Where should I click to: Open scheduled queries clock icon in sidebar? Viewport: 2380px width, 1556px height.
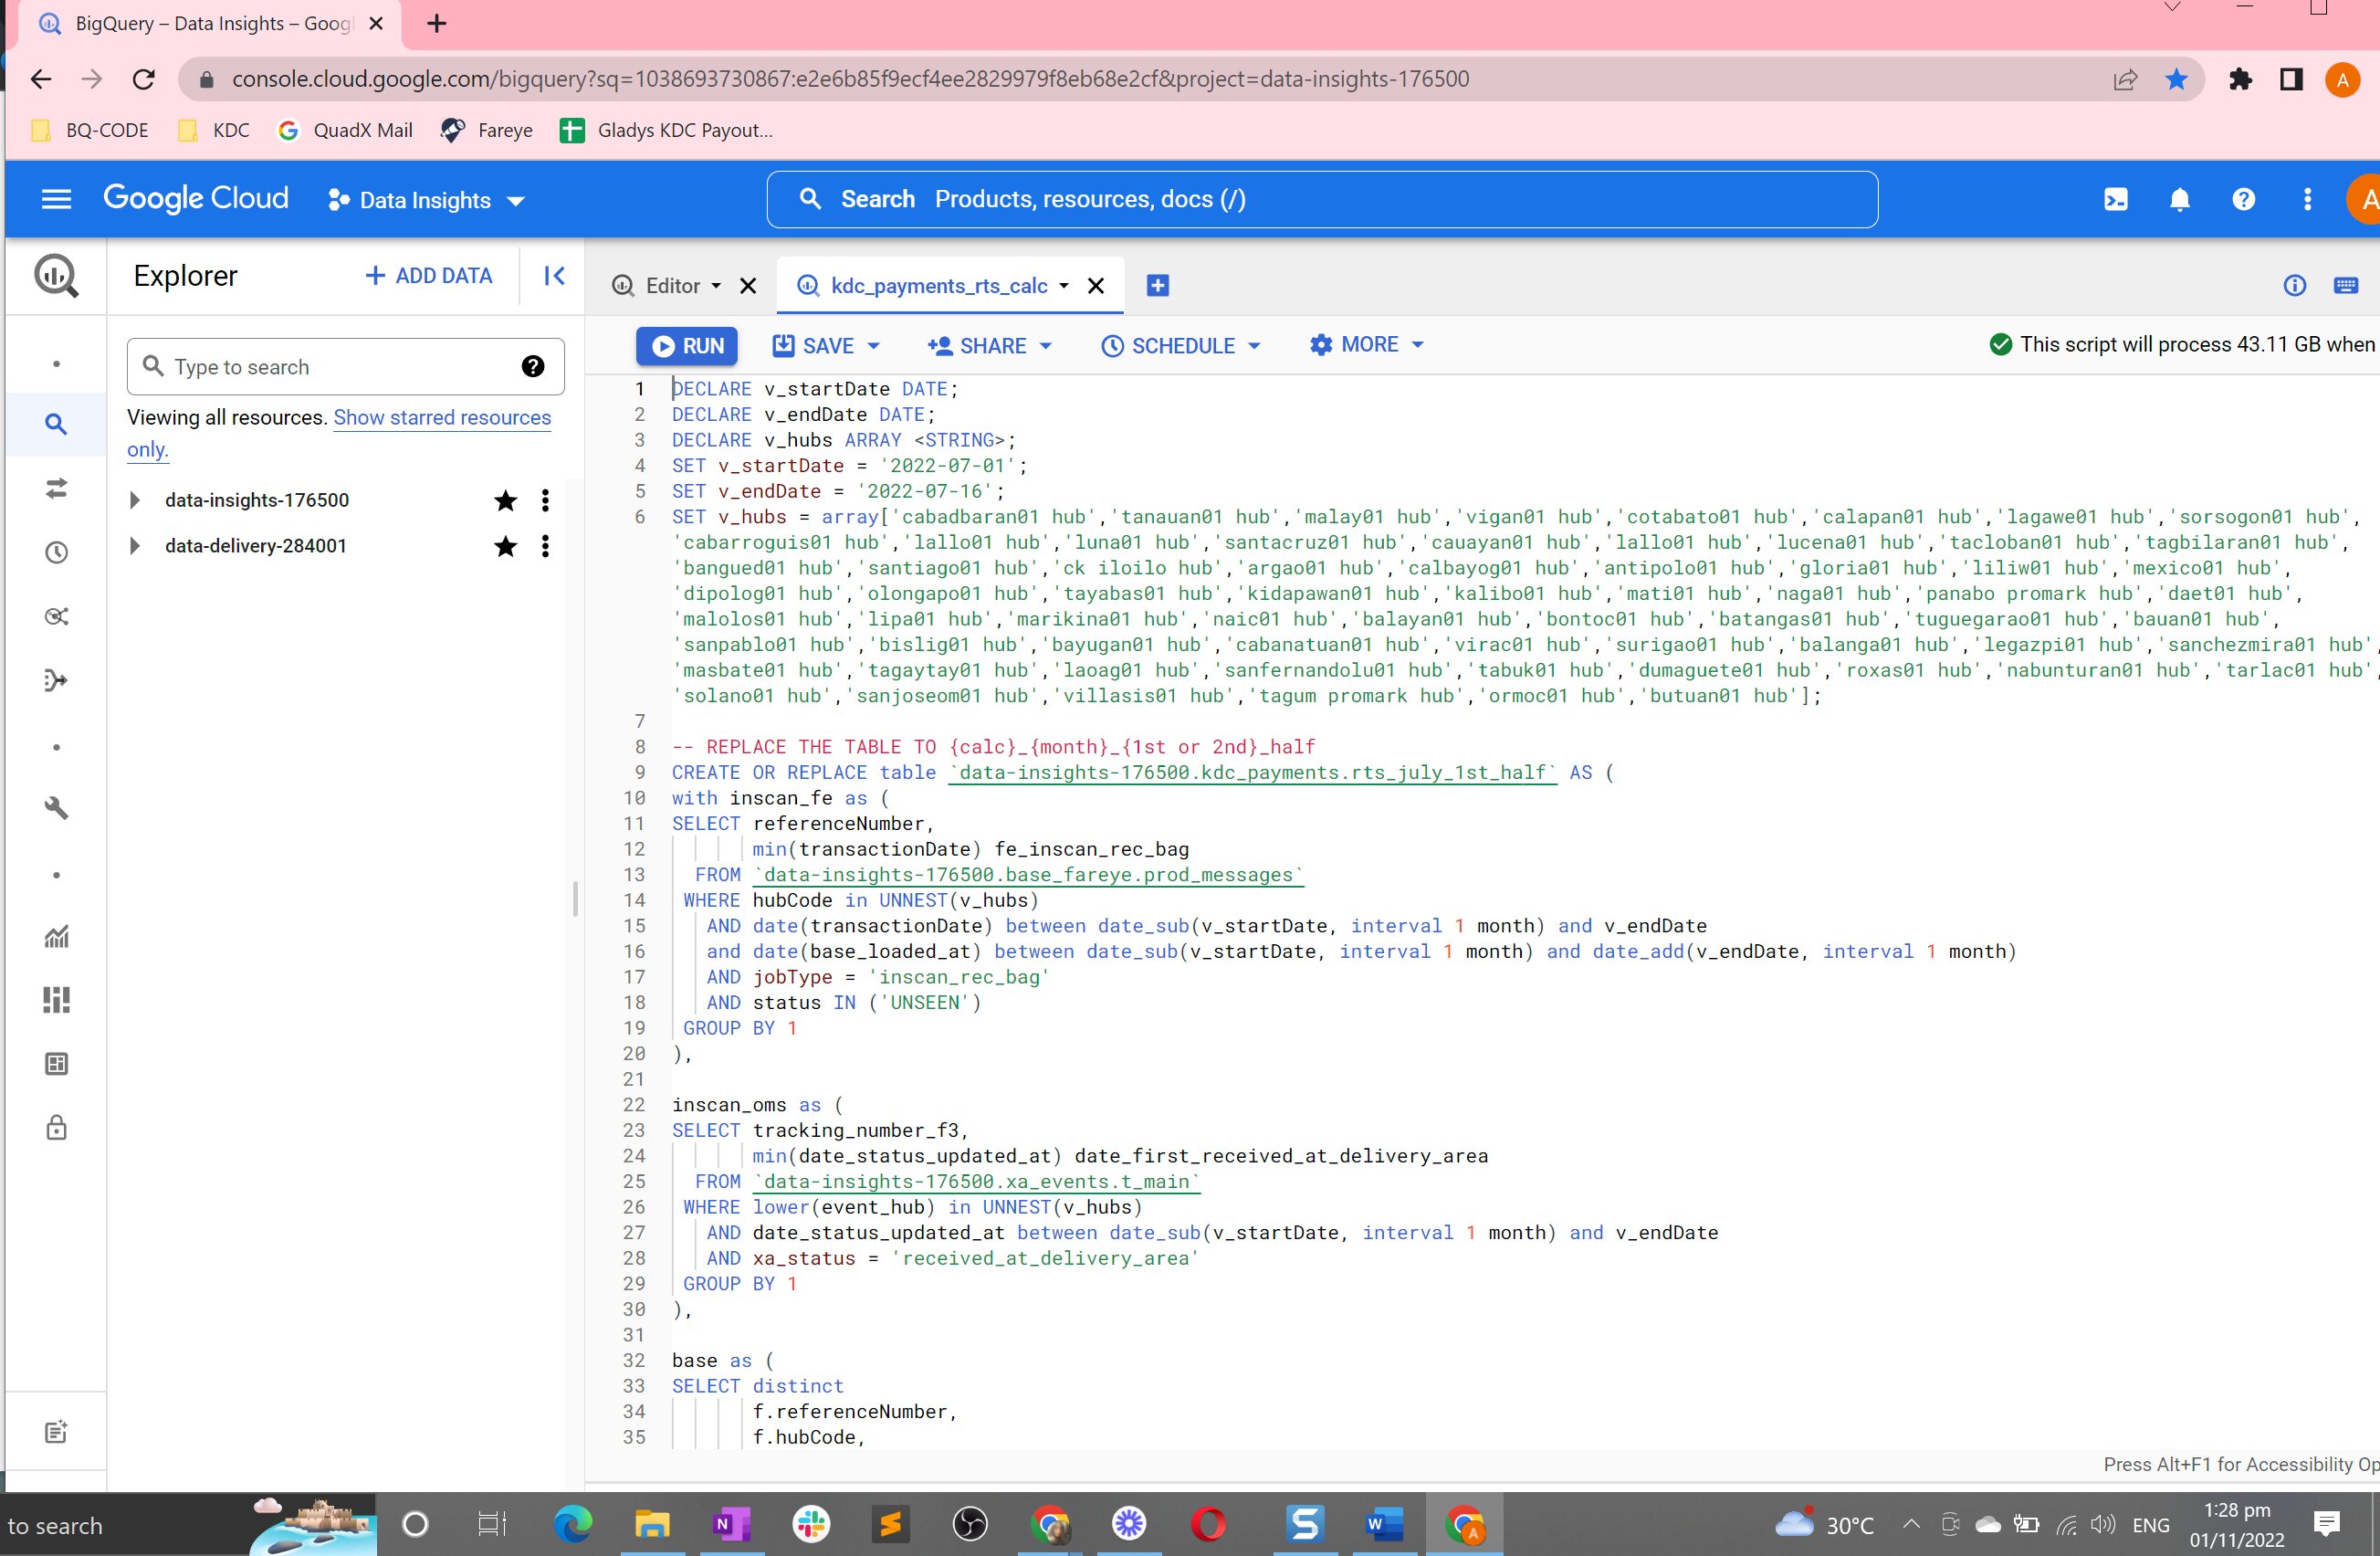click(x=56, y=552)
